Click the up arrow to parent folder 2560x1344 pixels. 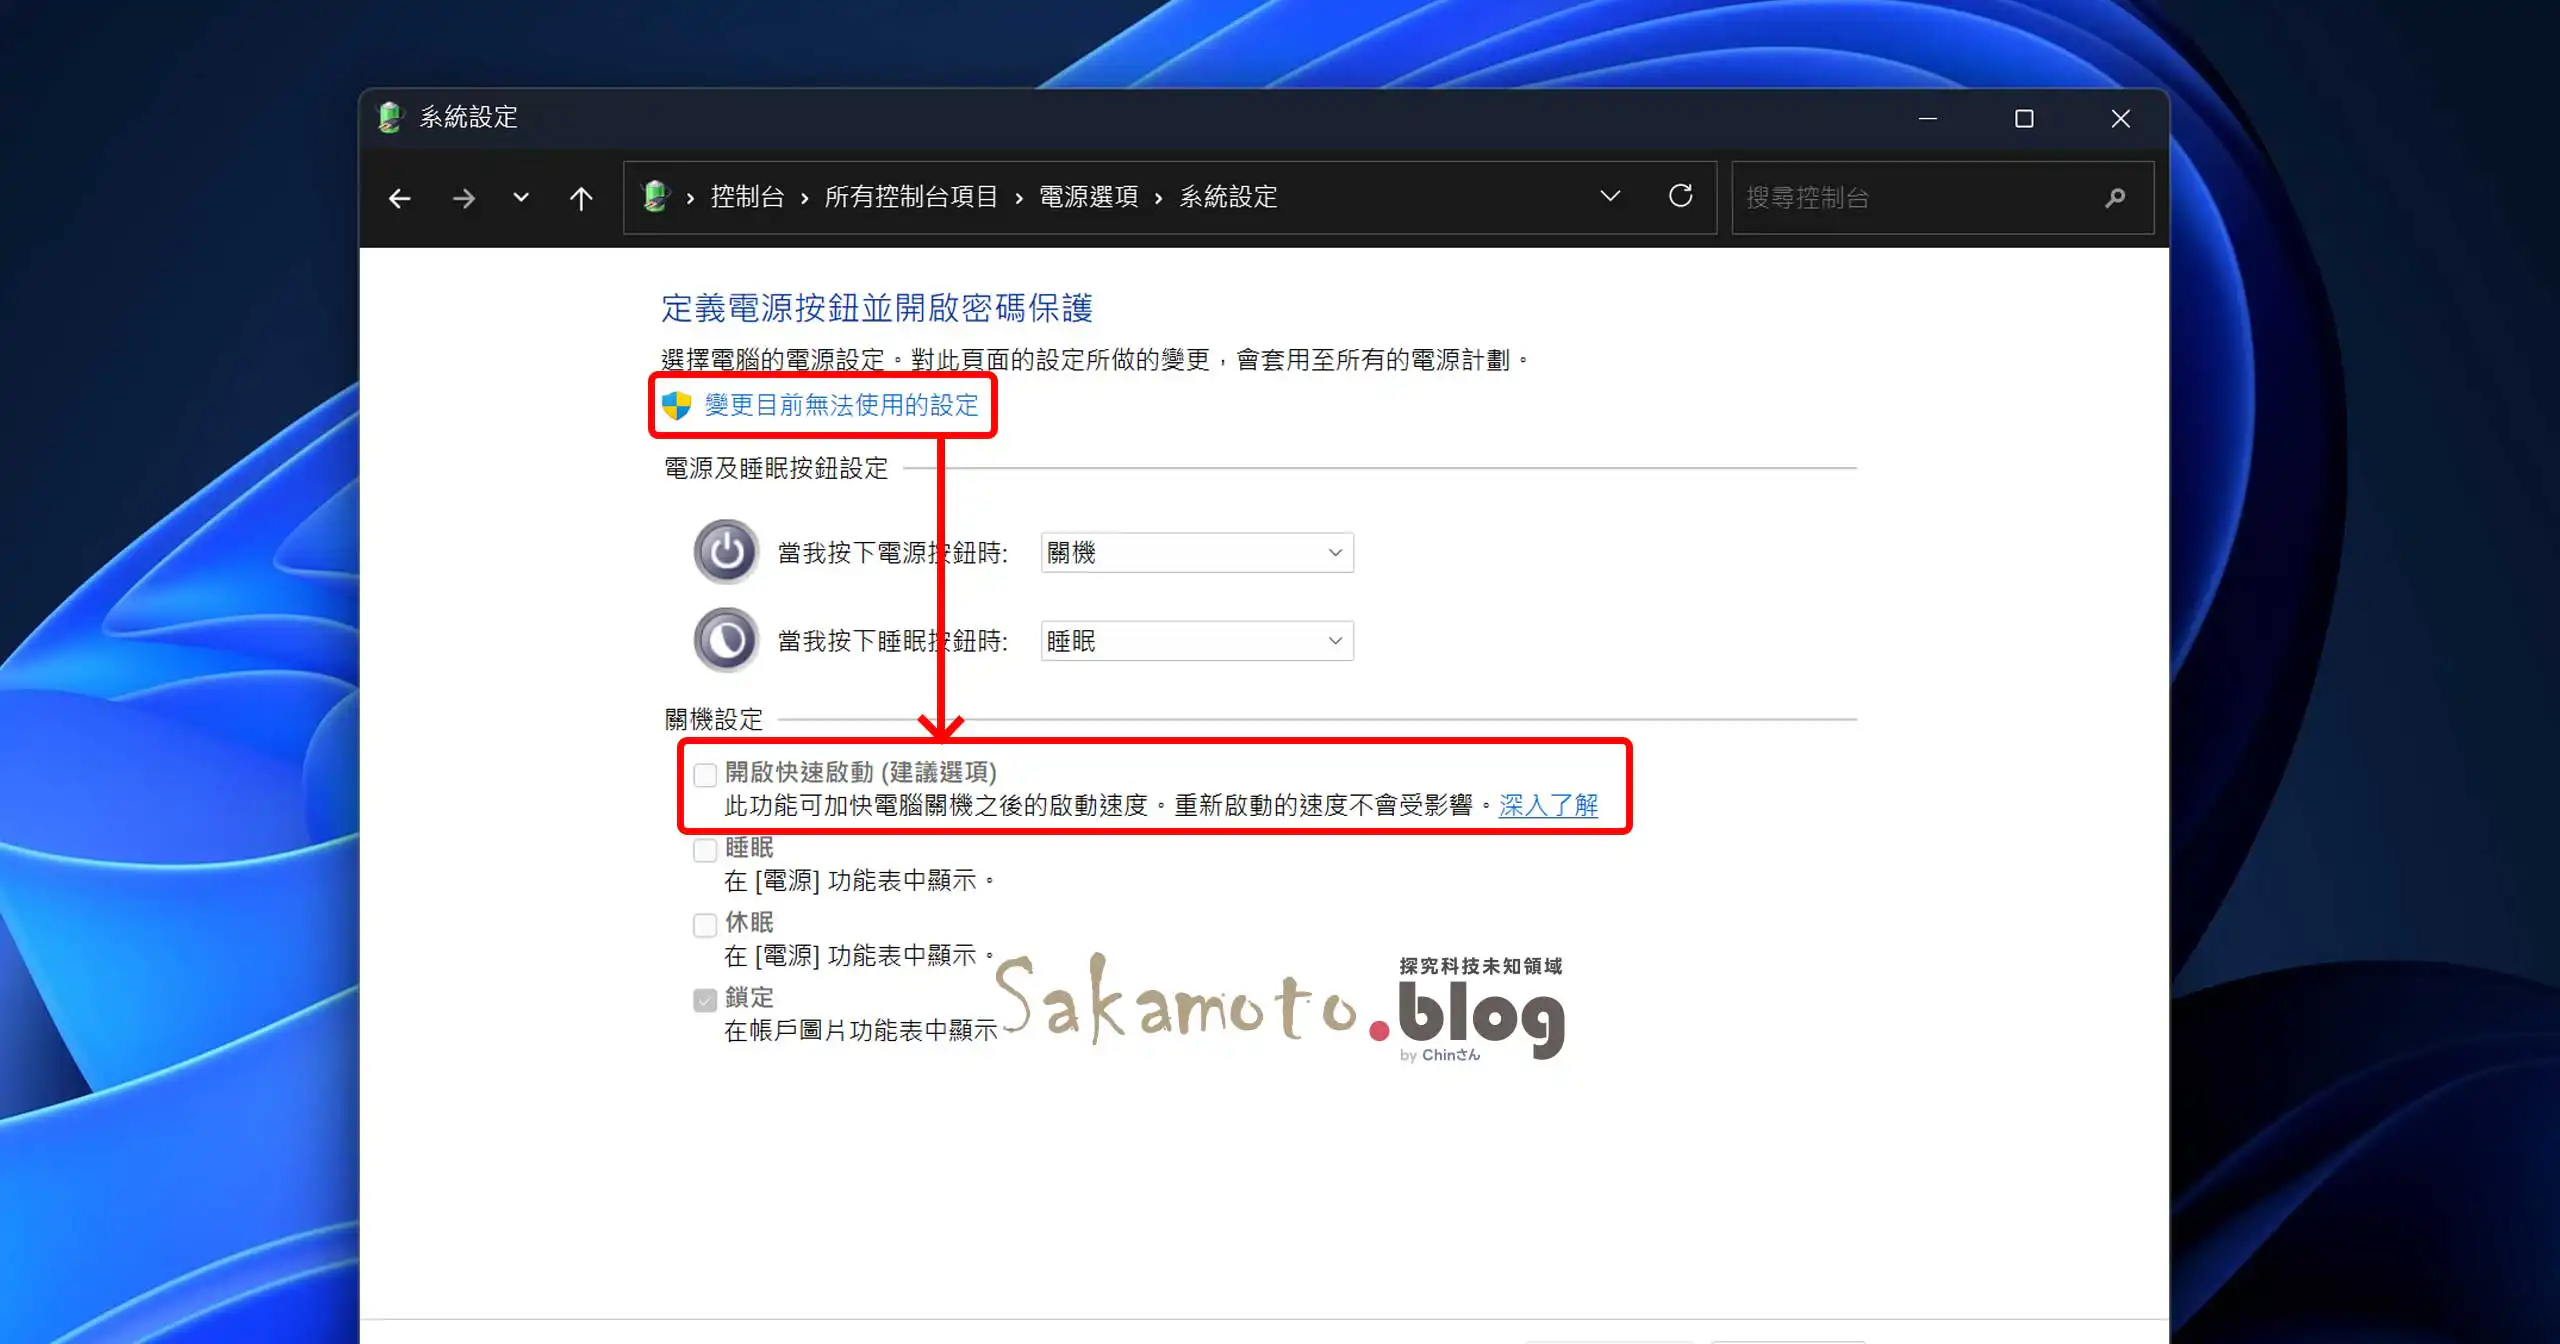tap(581, 198)
